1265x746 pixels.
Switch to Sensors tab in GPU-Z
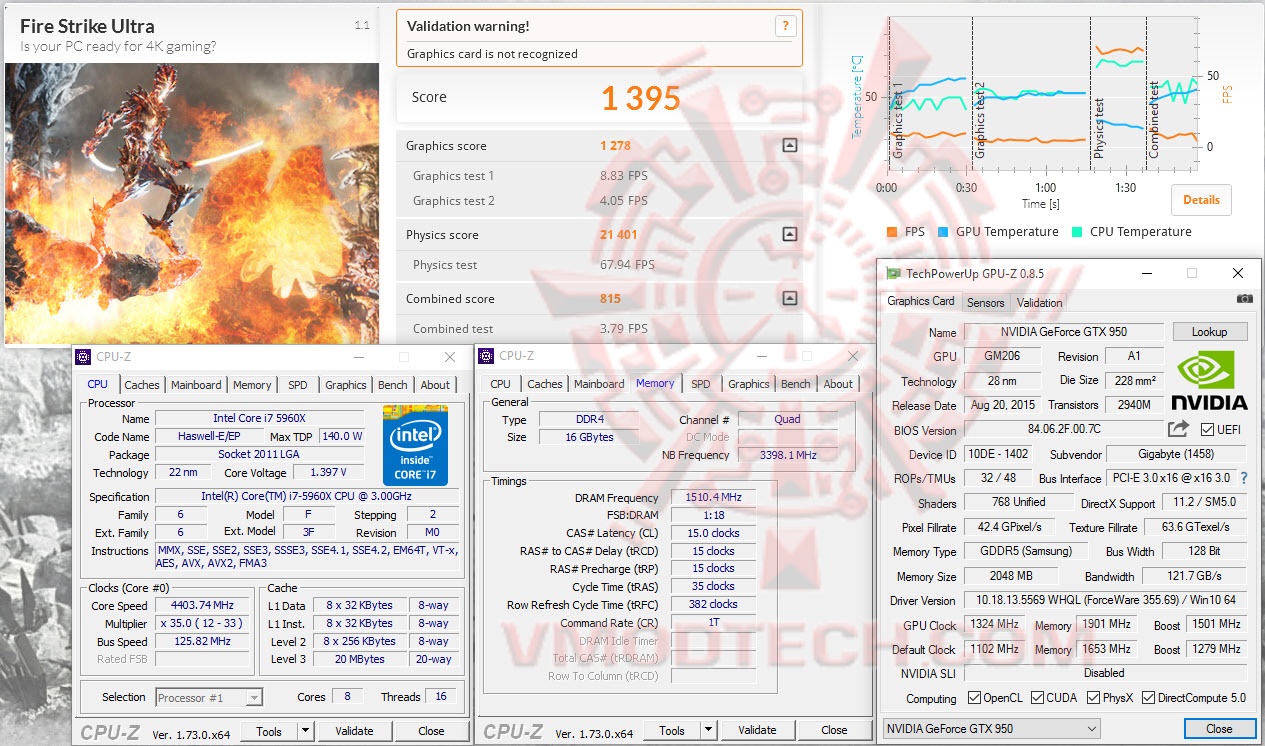[x=985, y=302]
